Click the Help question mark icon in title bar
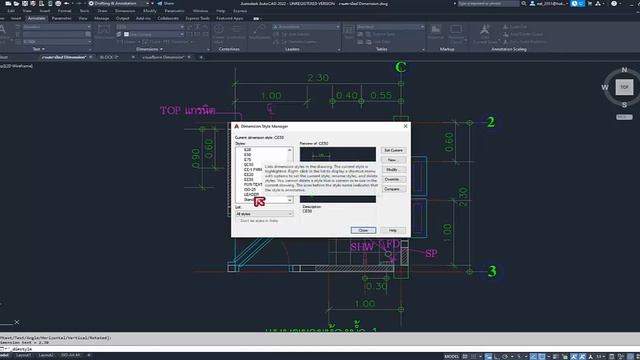 coord(614,3)
